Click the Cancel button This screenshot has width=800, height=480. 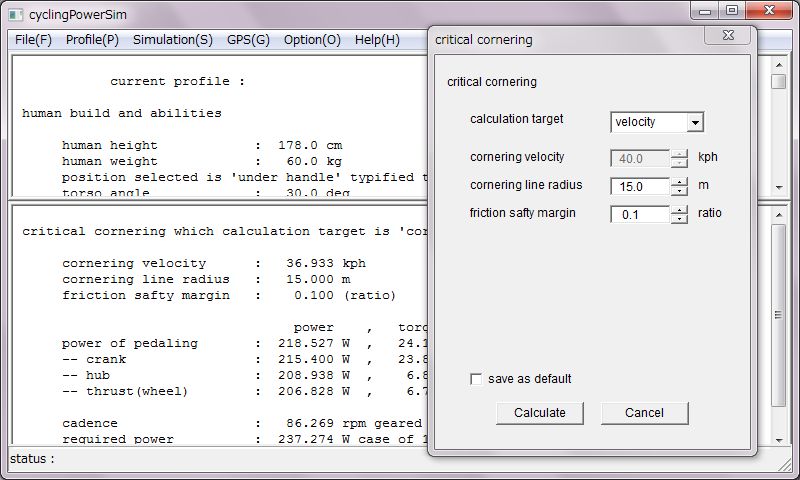click(x=644, y=413)
